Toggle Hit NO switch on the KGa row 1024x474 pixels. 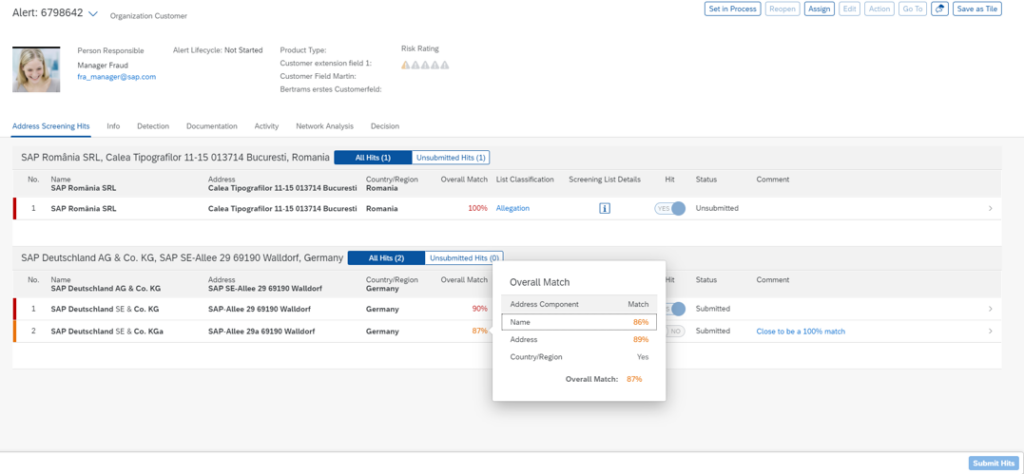click(x=675, y=331)
